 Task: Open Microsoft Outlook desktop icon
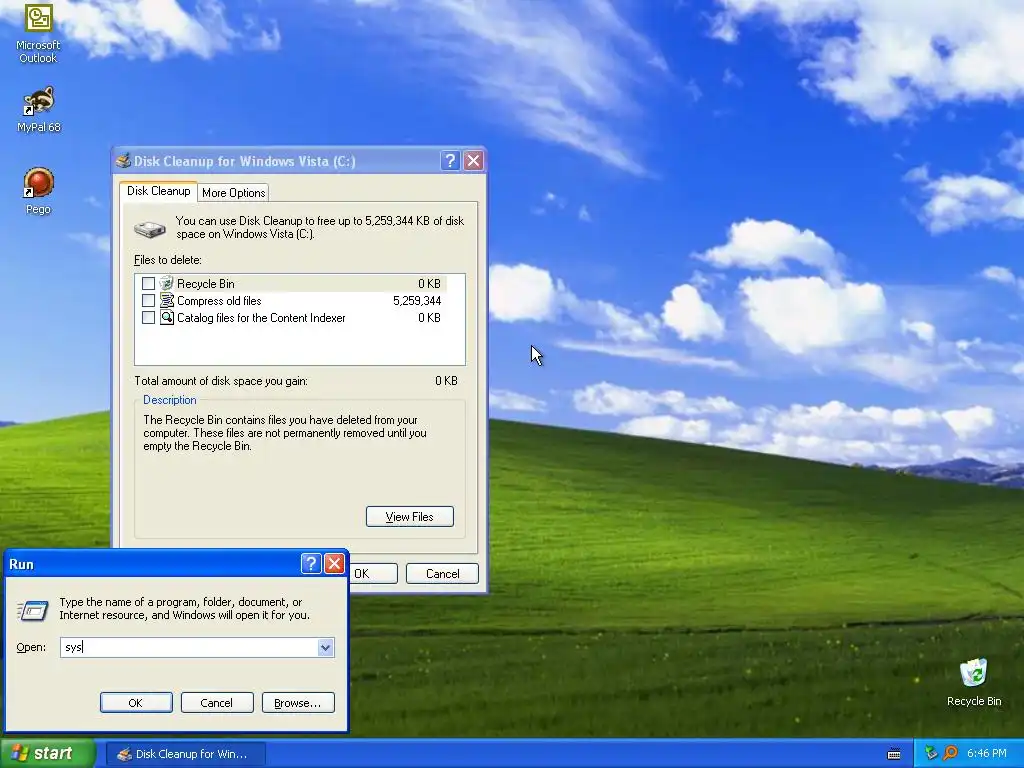39,34
